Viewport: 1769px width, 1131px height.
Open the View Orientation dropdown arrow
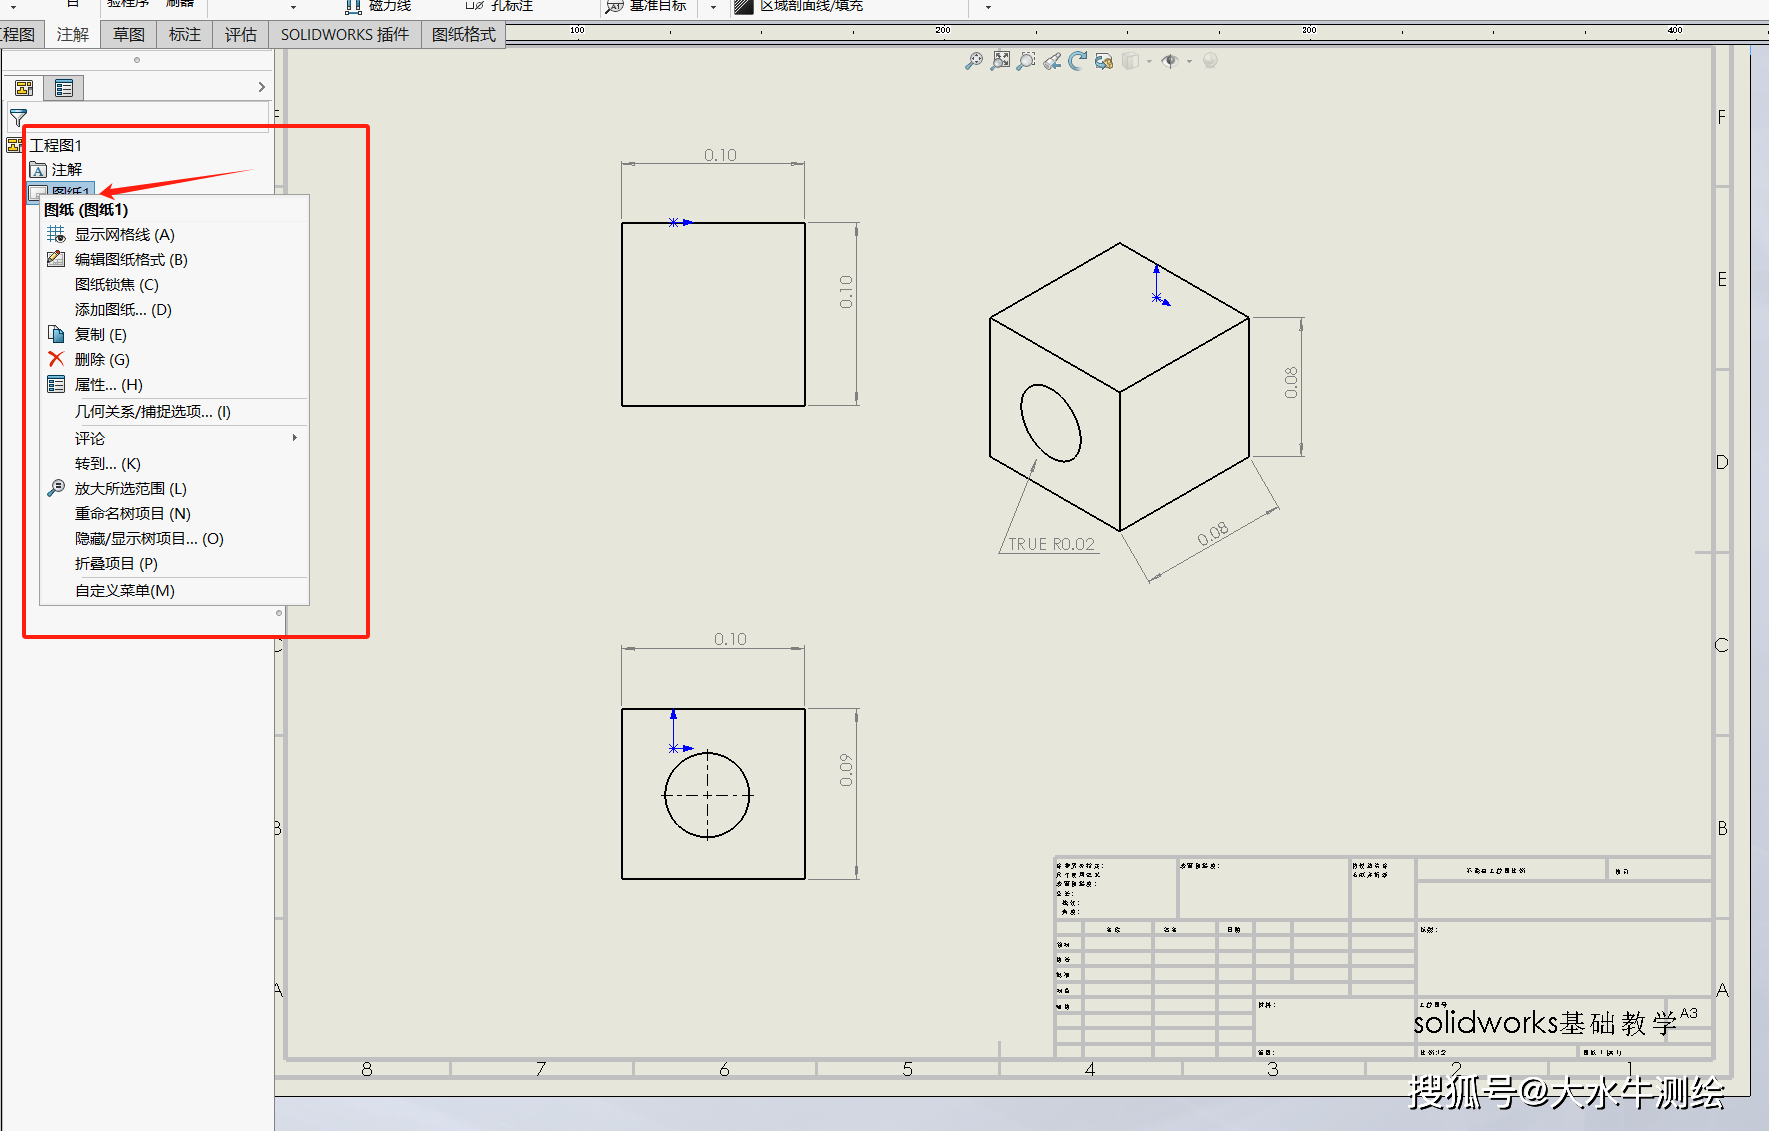coord(1150,61)
